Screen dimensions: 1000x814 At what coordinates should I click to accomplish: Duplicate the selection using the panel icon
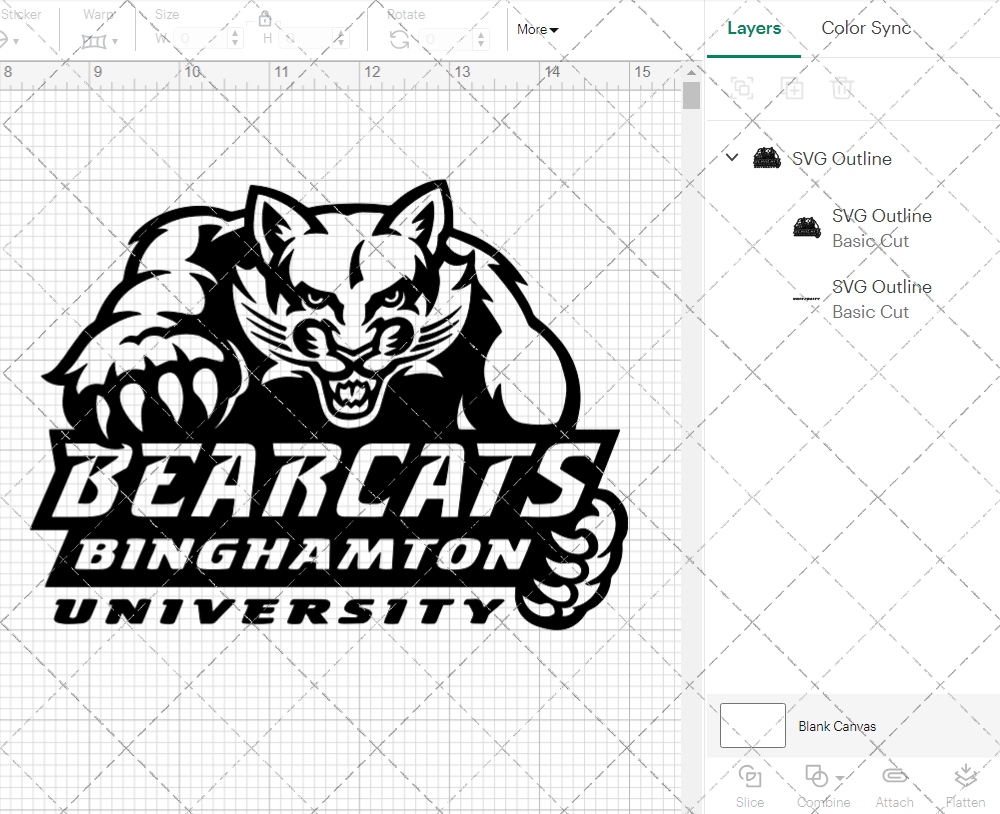tap(792, 88)
